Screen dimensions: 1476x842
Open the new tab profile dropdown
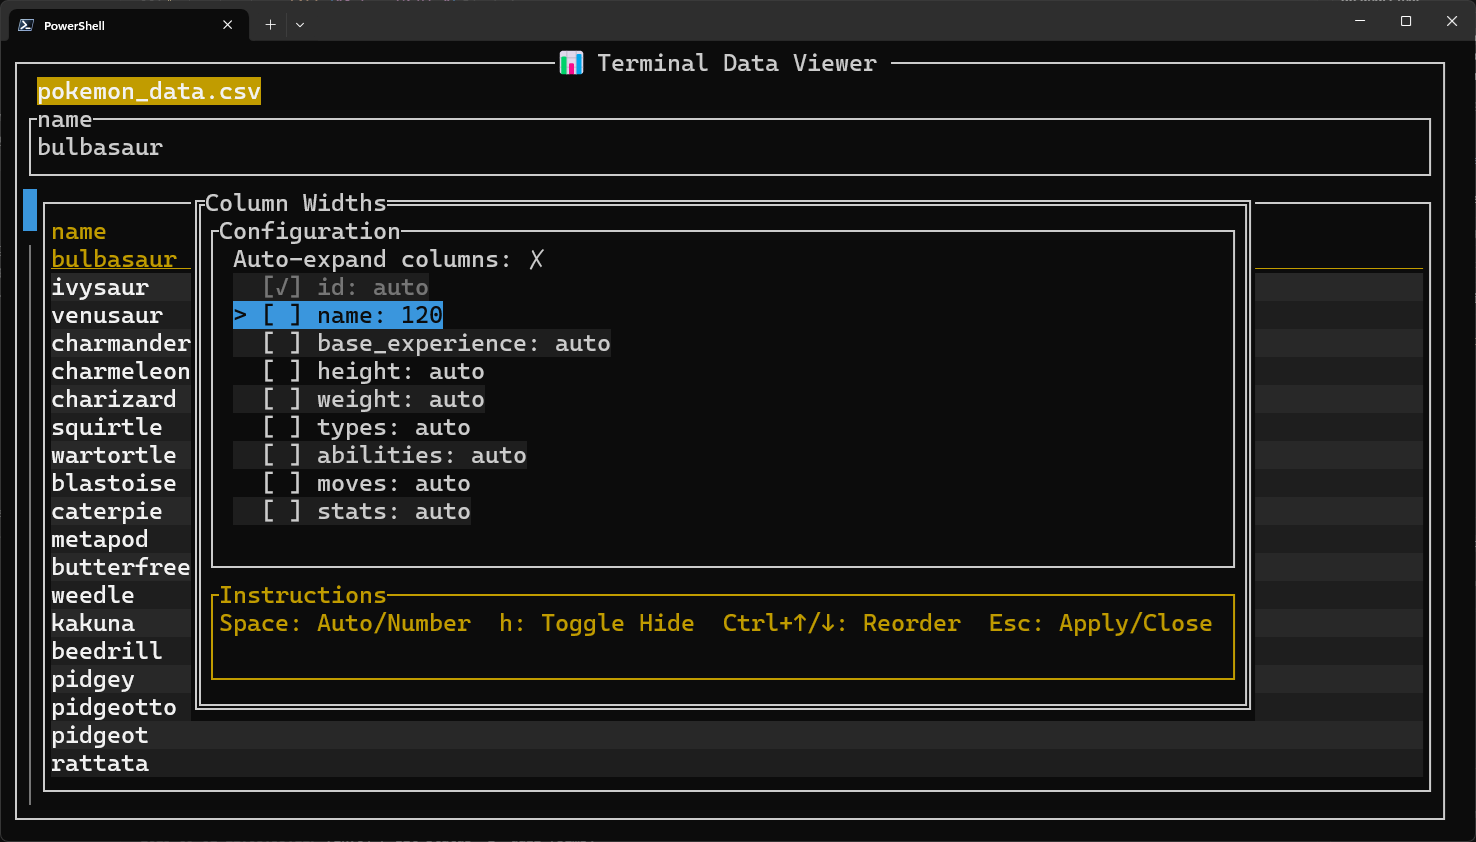[x=300, y=25]
